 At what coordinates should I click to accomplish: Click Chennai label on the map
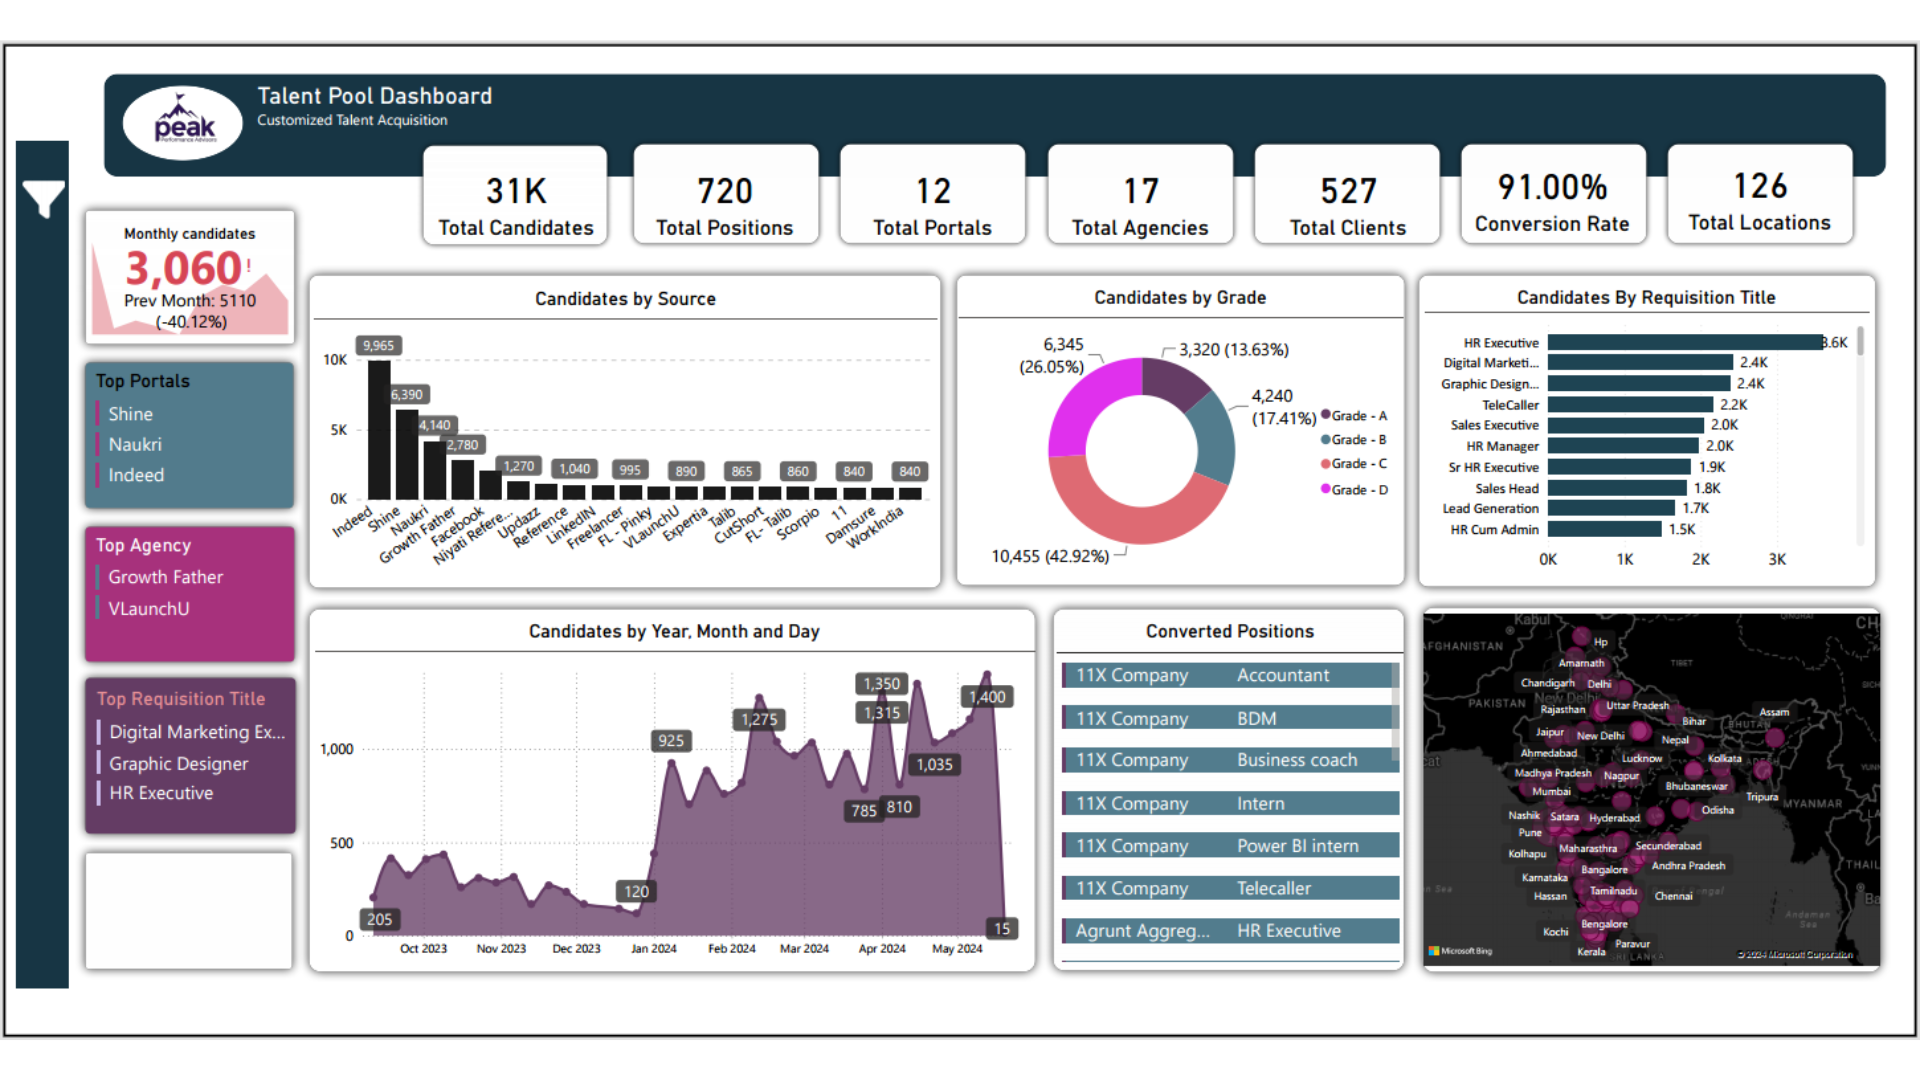click(x=1673, y=896)
